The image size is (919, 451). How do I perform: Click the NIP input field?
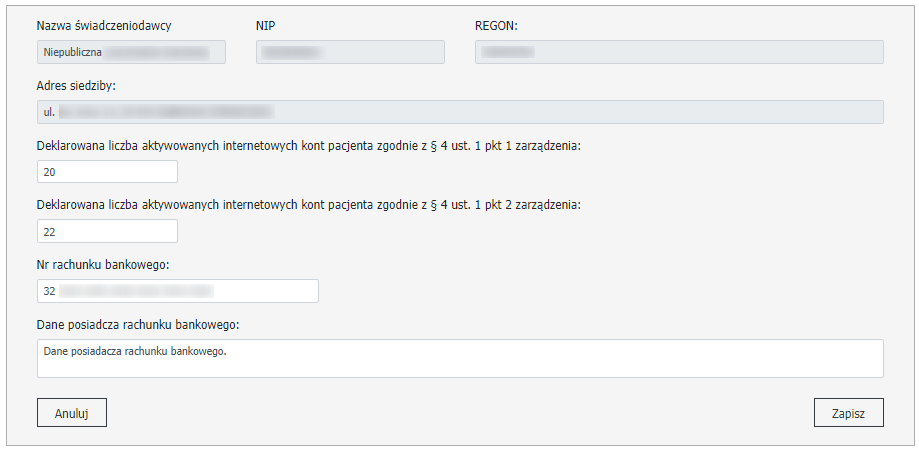(x=350, y=52)
